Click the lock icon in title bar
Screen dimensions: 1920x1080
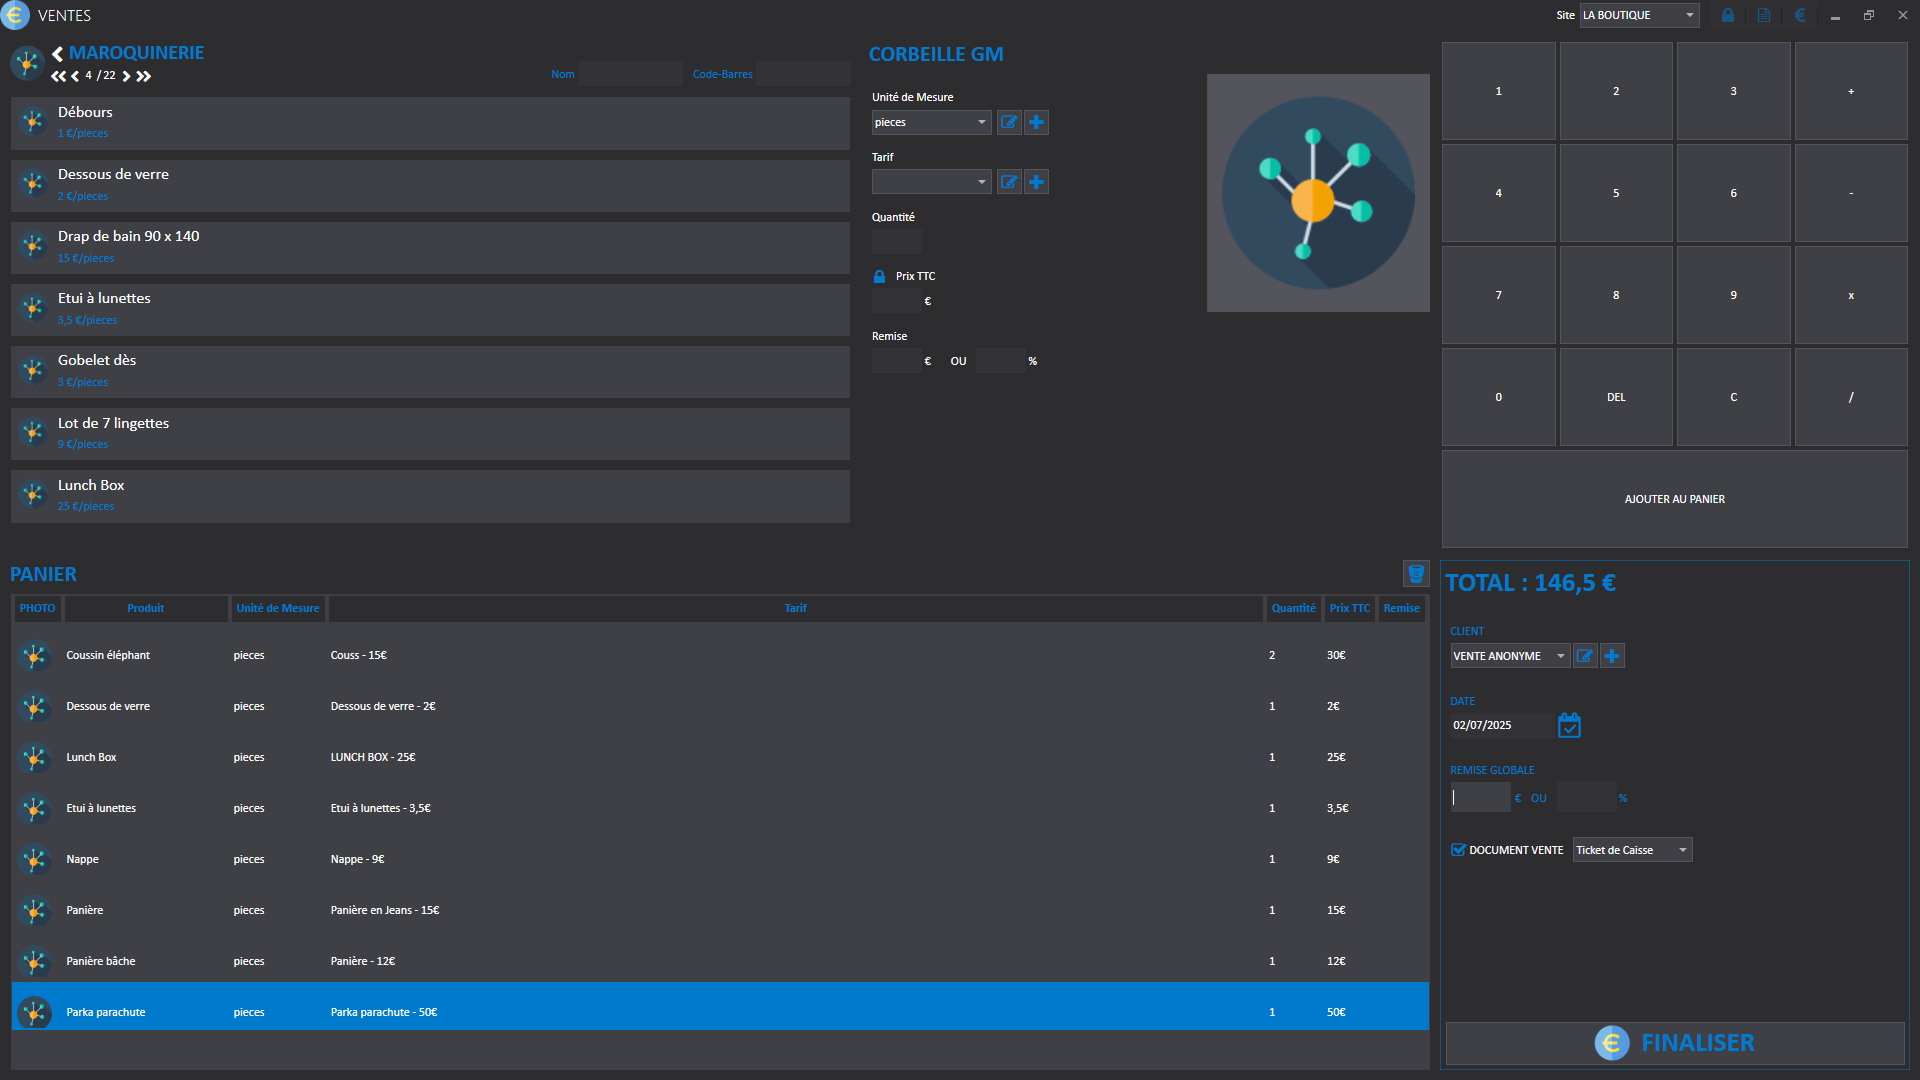[1727, 15]
